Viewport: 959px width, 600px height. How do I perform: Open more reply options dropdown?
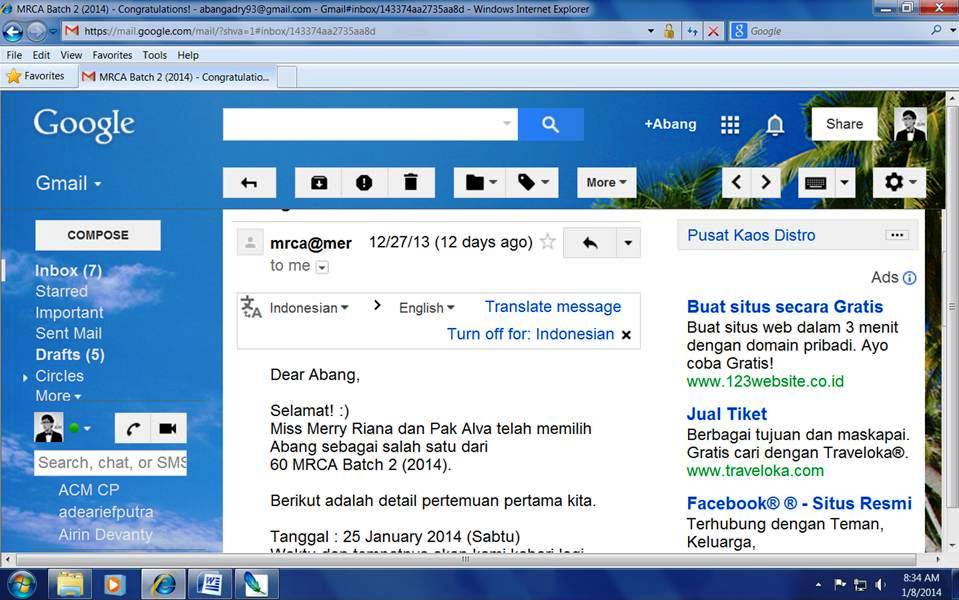(x=628, y=243)
